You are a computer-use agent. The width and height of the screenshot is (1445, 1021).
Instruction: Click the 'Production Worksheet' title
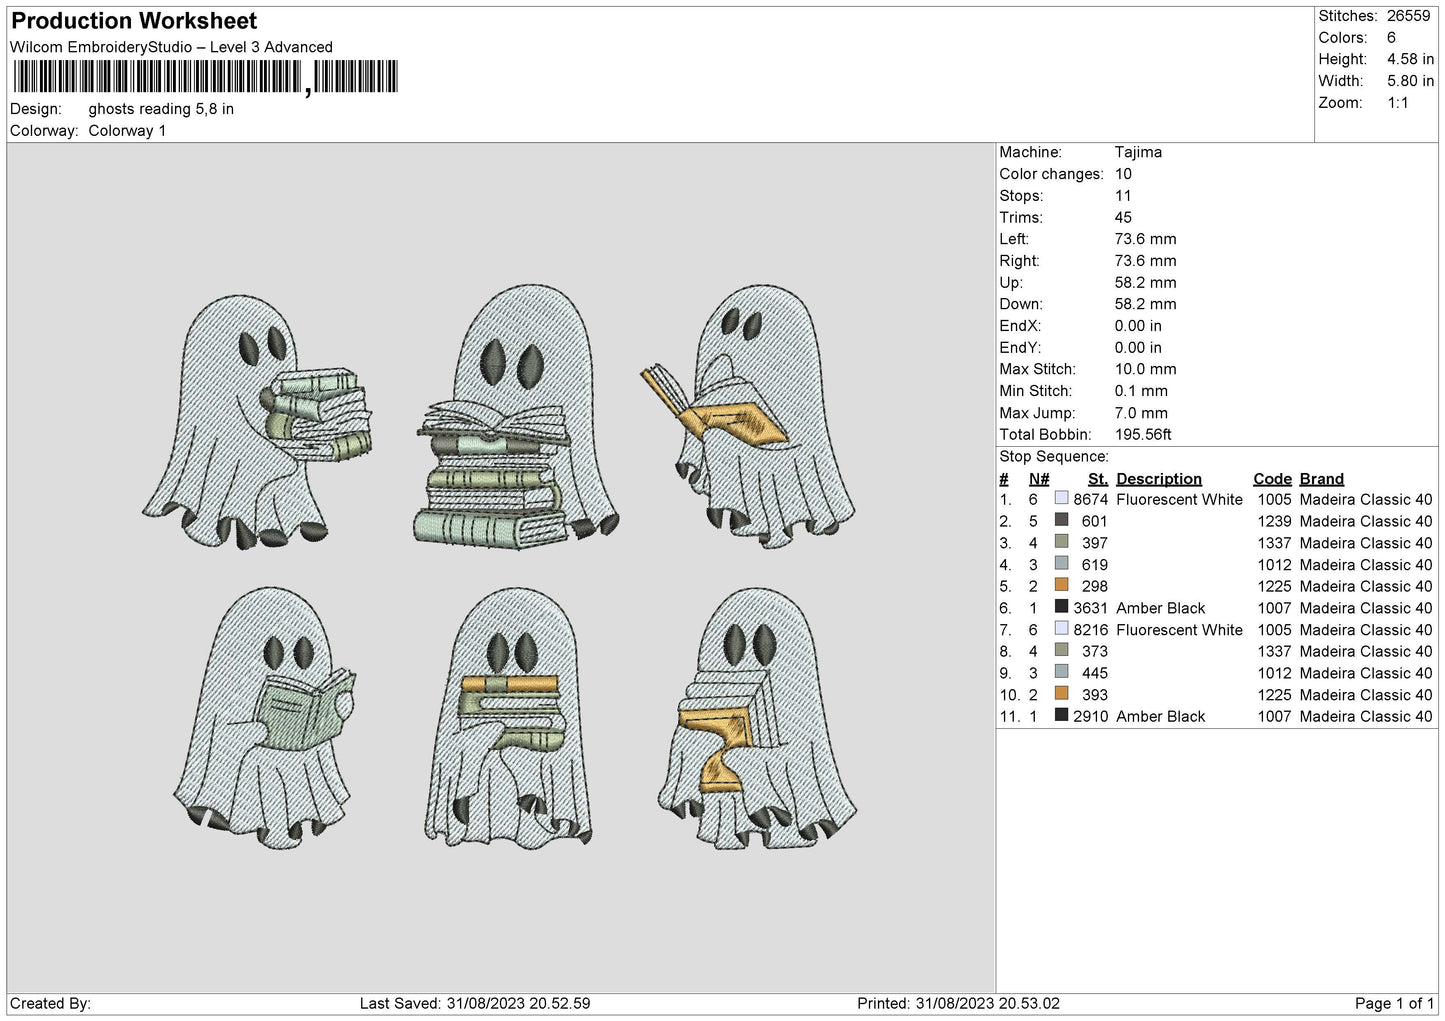134,21
